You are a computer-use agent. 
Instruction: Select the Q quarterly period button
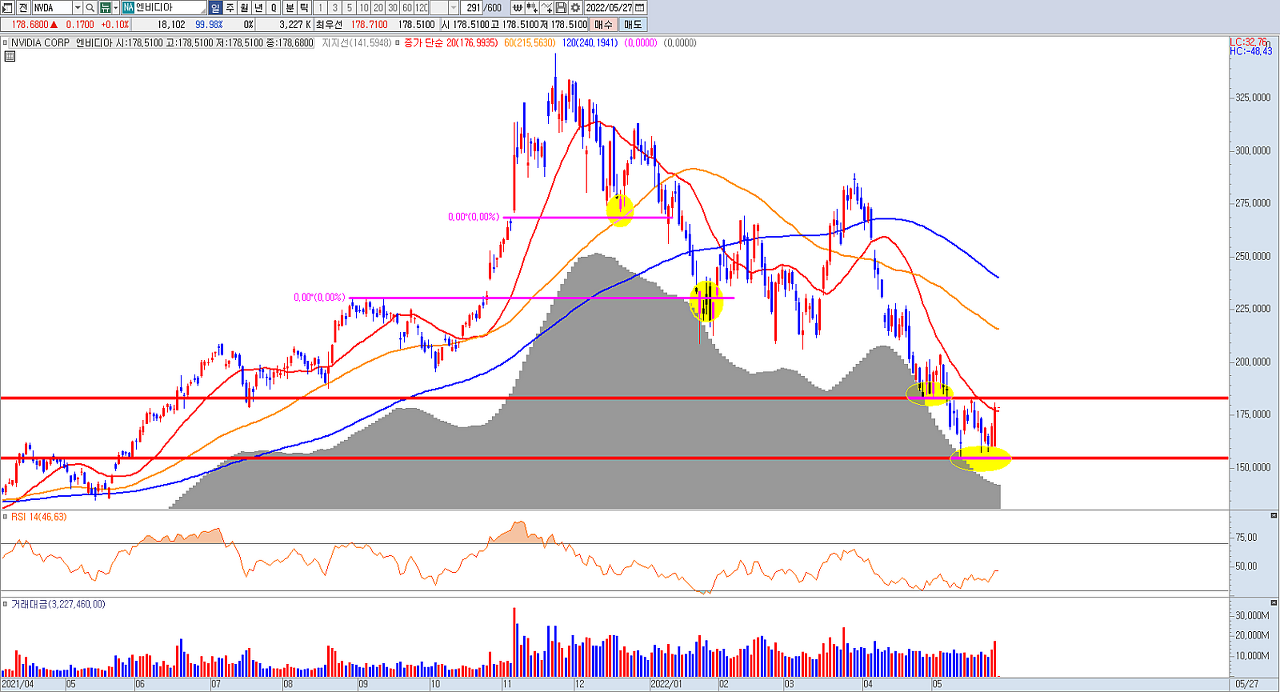point(273,7)
